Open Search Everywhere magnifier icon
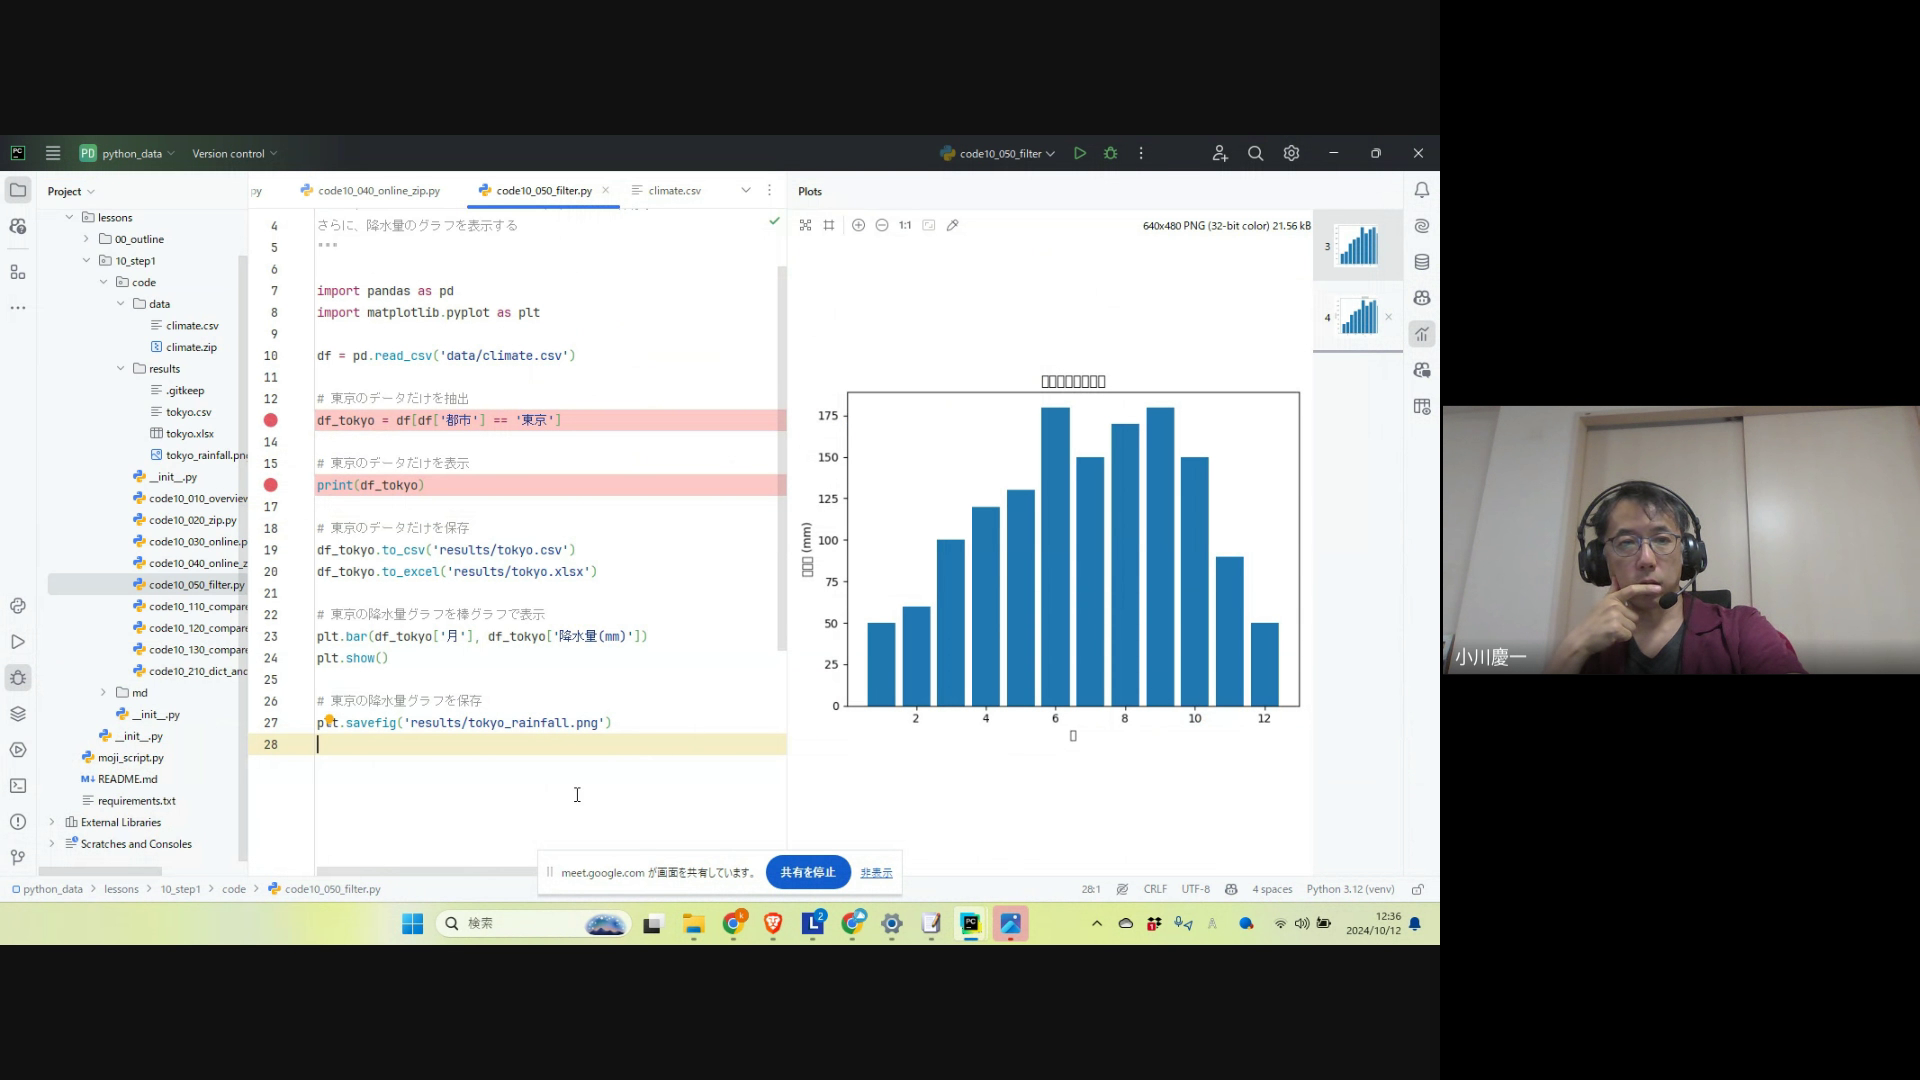 pos(1255,153)
